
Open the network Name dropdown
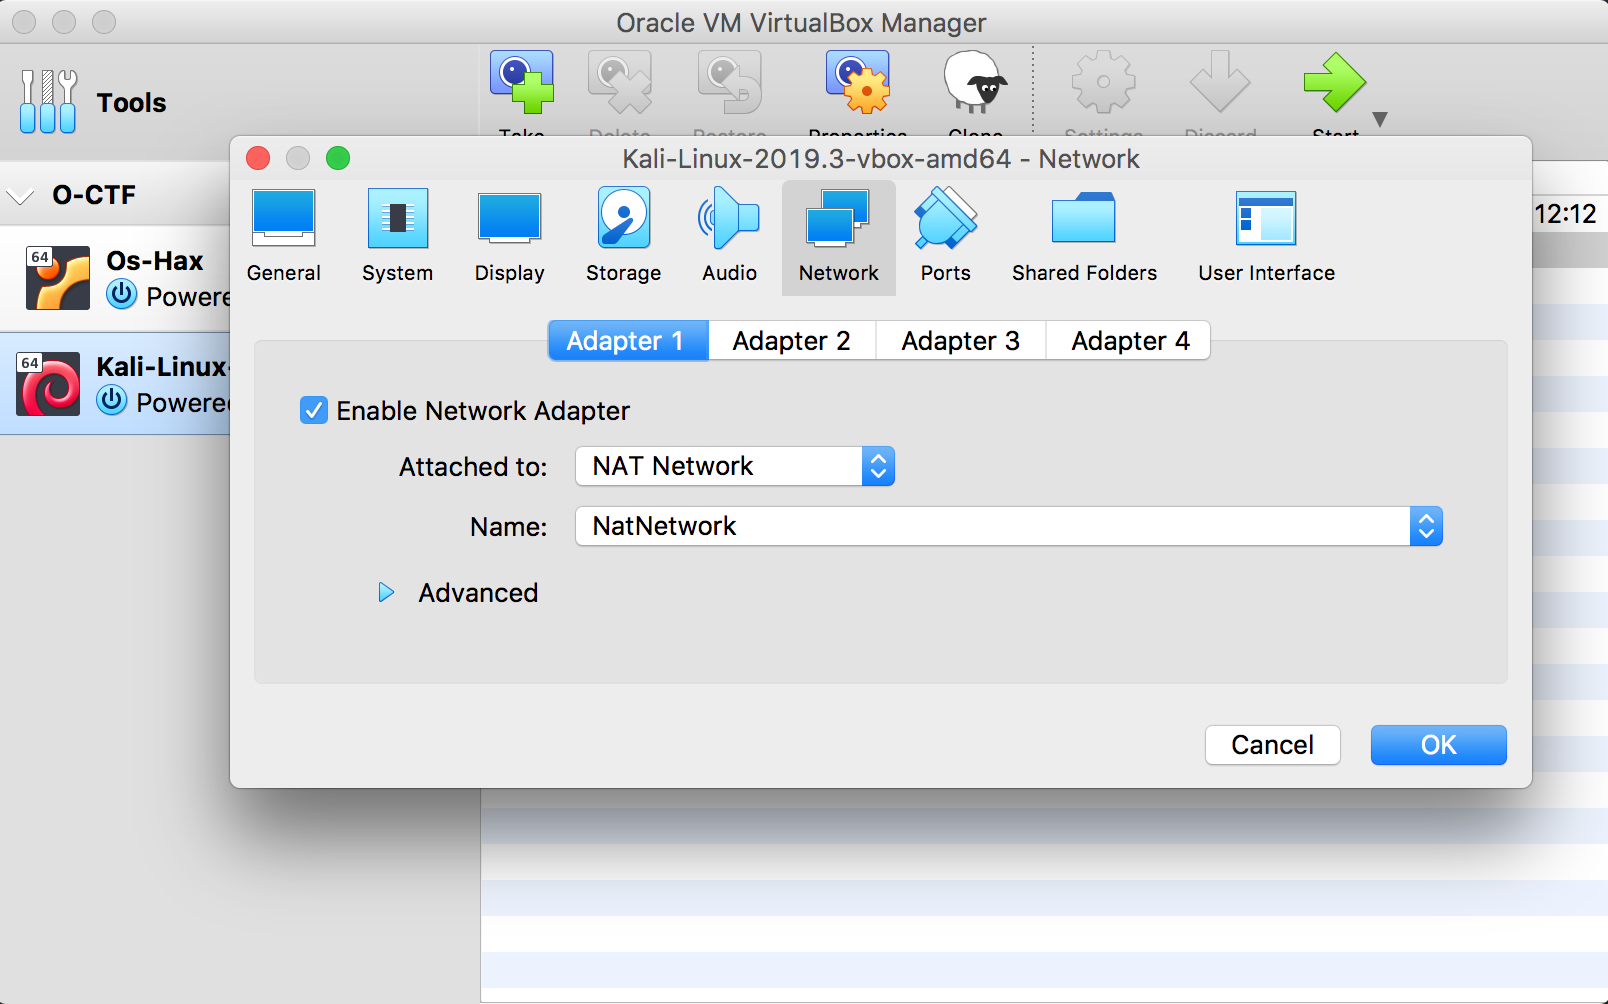tap(1009, 526)
